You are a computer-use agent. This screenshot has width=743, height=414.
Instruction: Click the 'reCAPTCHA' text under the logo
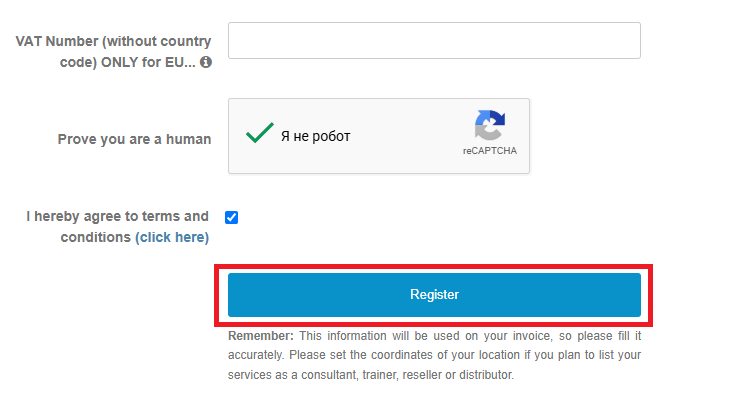tap(490, 151)
